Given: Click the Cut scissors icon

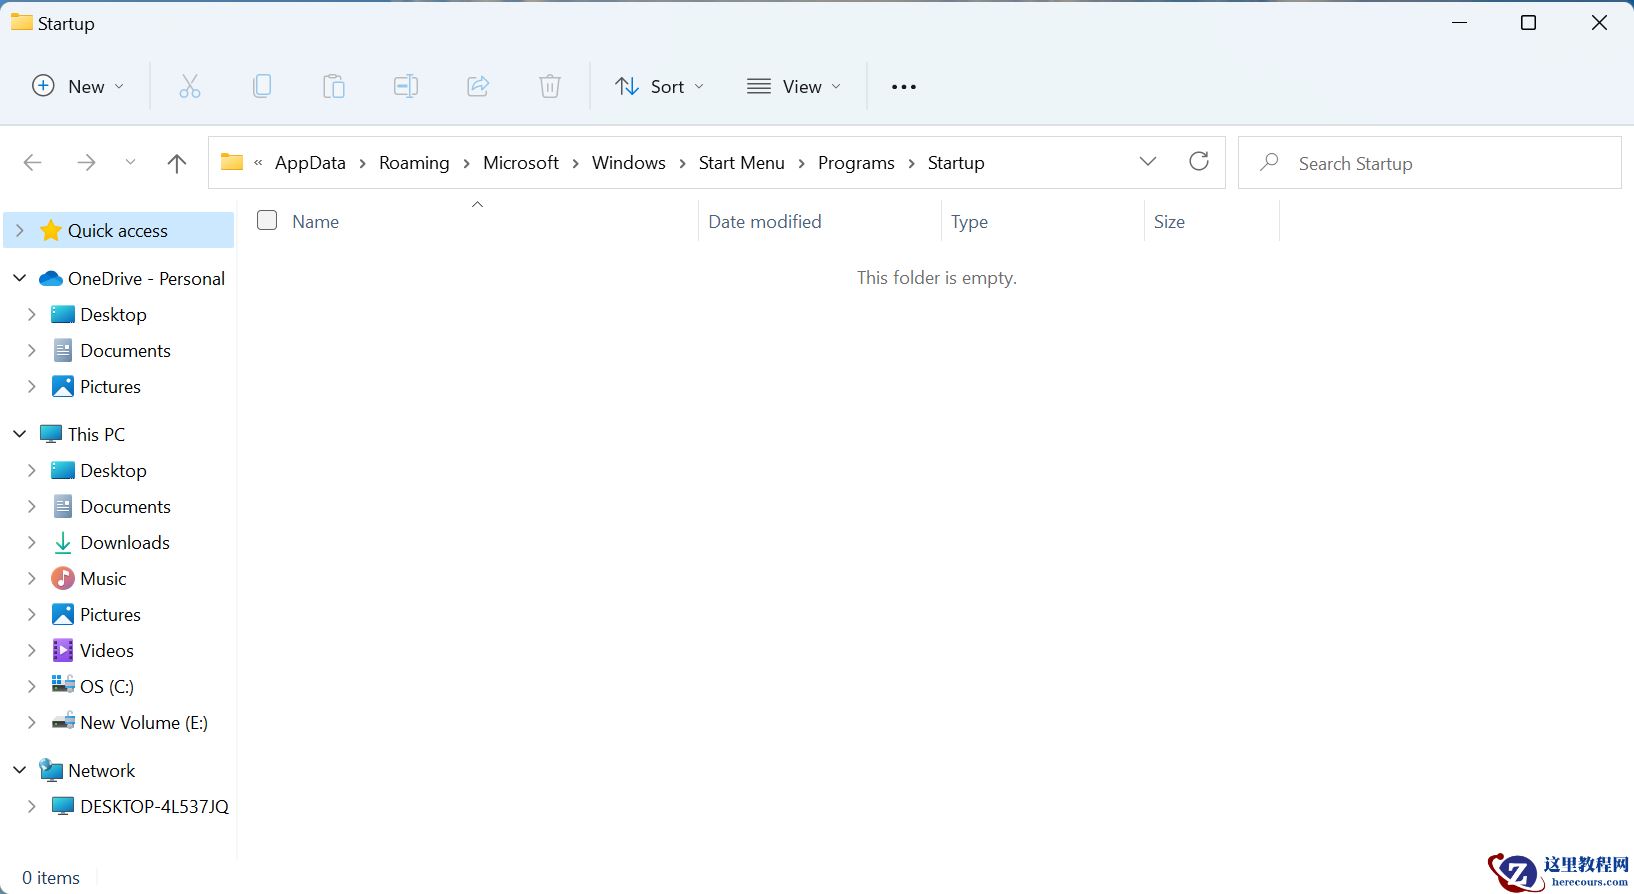Looking at the screenshot, I should 190,87.
